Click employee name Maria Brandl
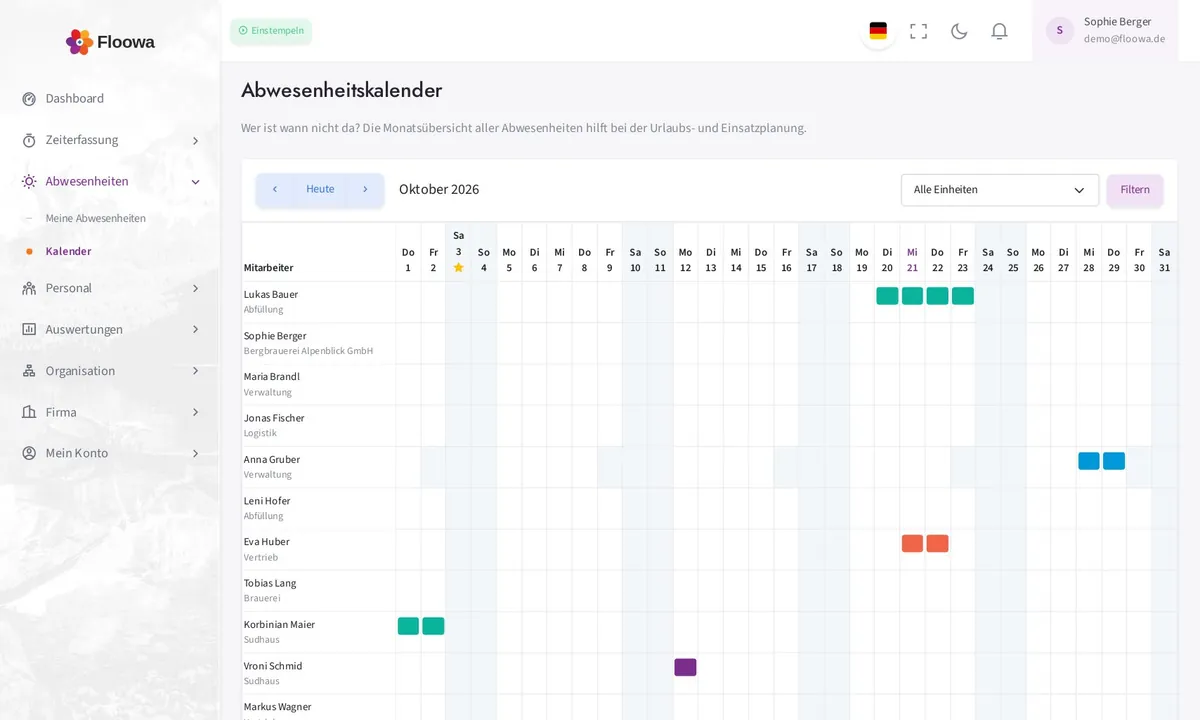This screenshot has width=1200, height=720. click(272, 377)
